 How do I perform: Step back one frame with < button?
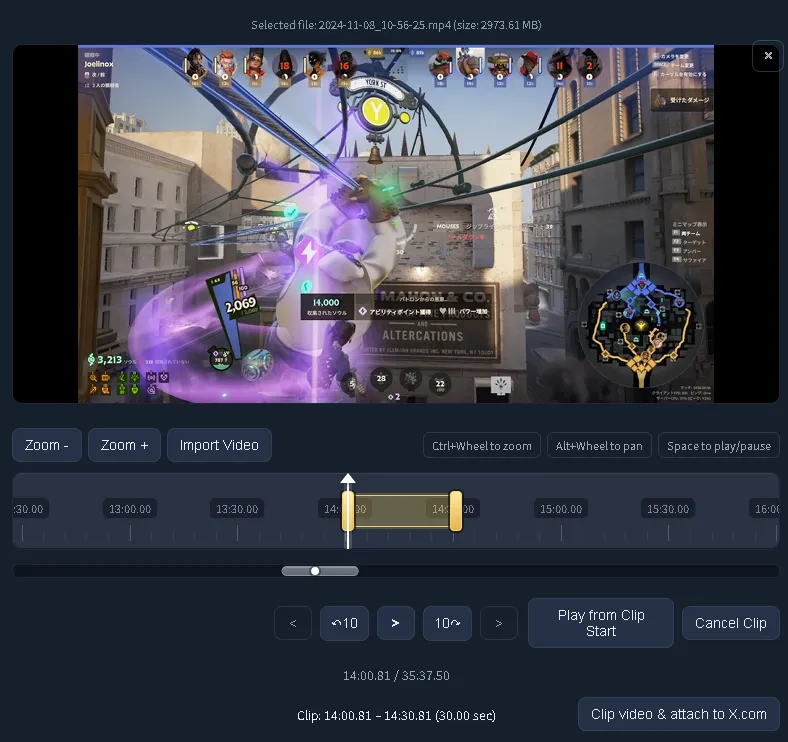pyautogui.click(x=293, y=623)
